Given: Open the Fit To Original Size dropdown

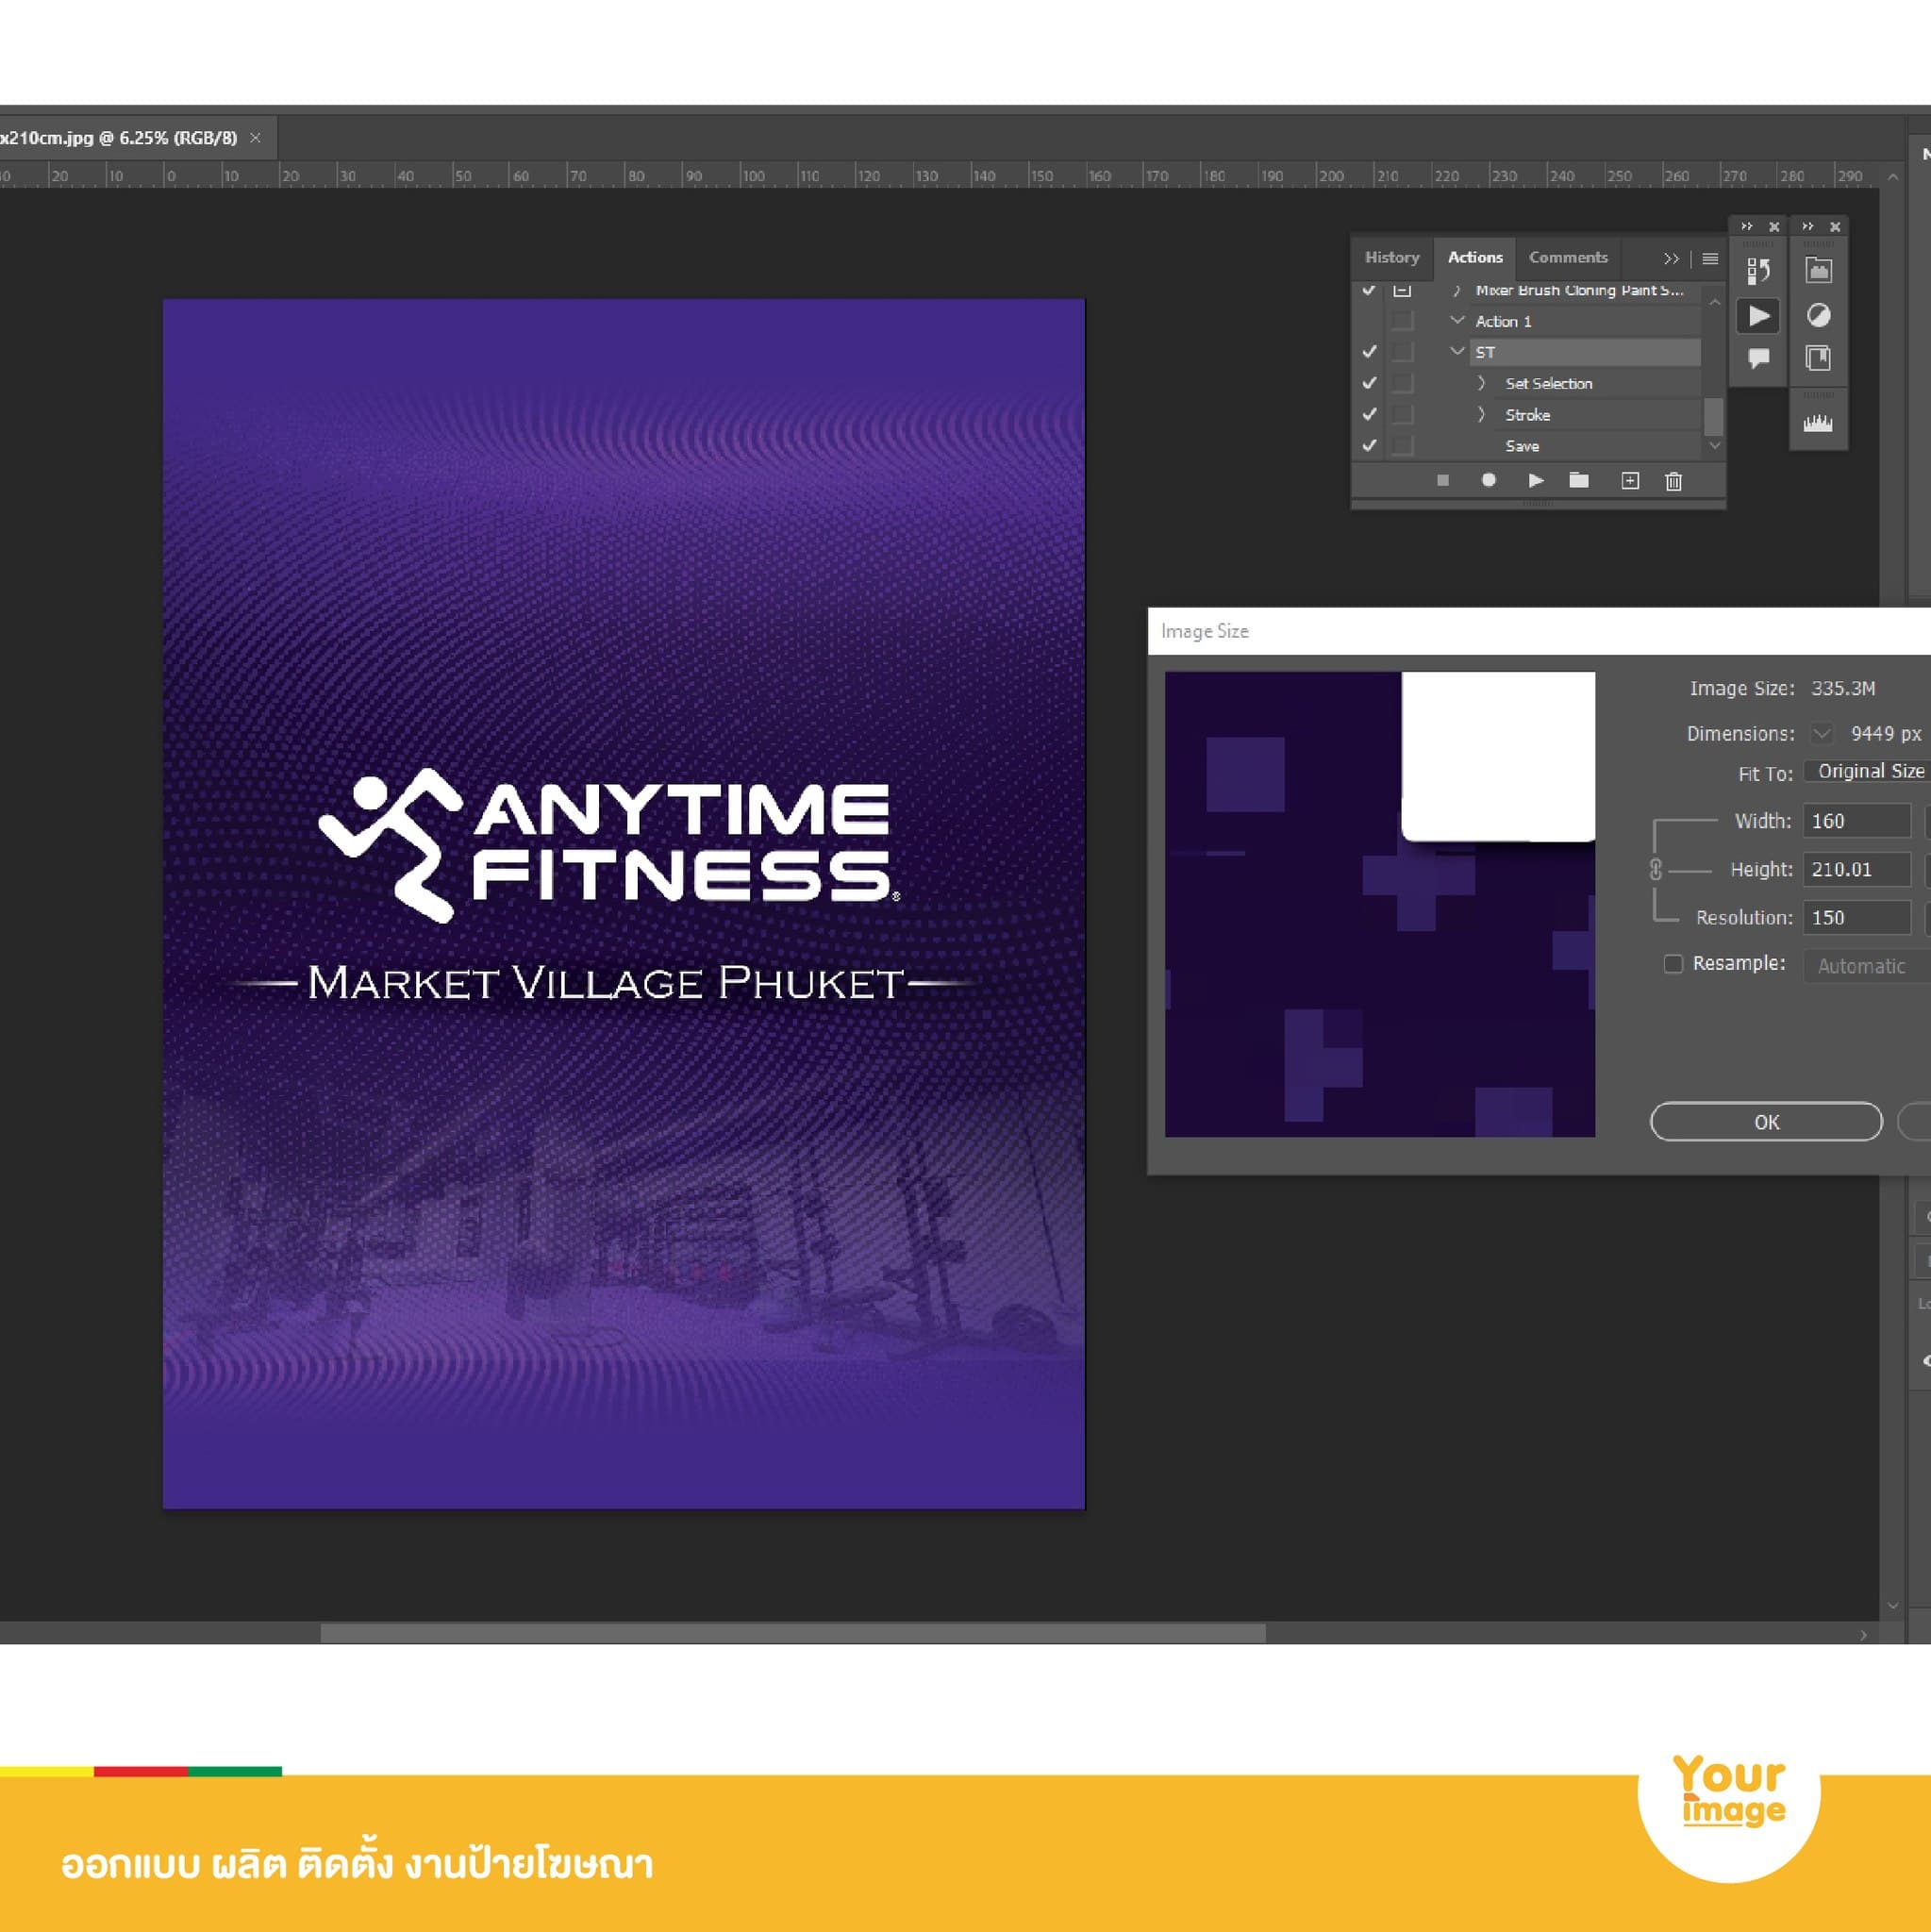Looking at the screenshot, I should [x=1867, y=772].
